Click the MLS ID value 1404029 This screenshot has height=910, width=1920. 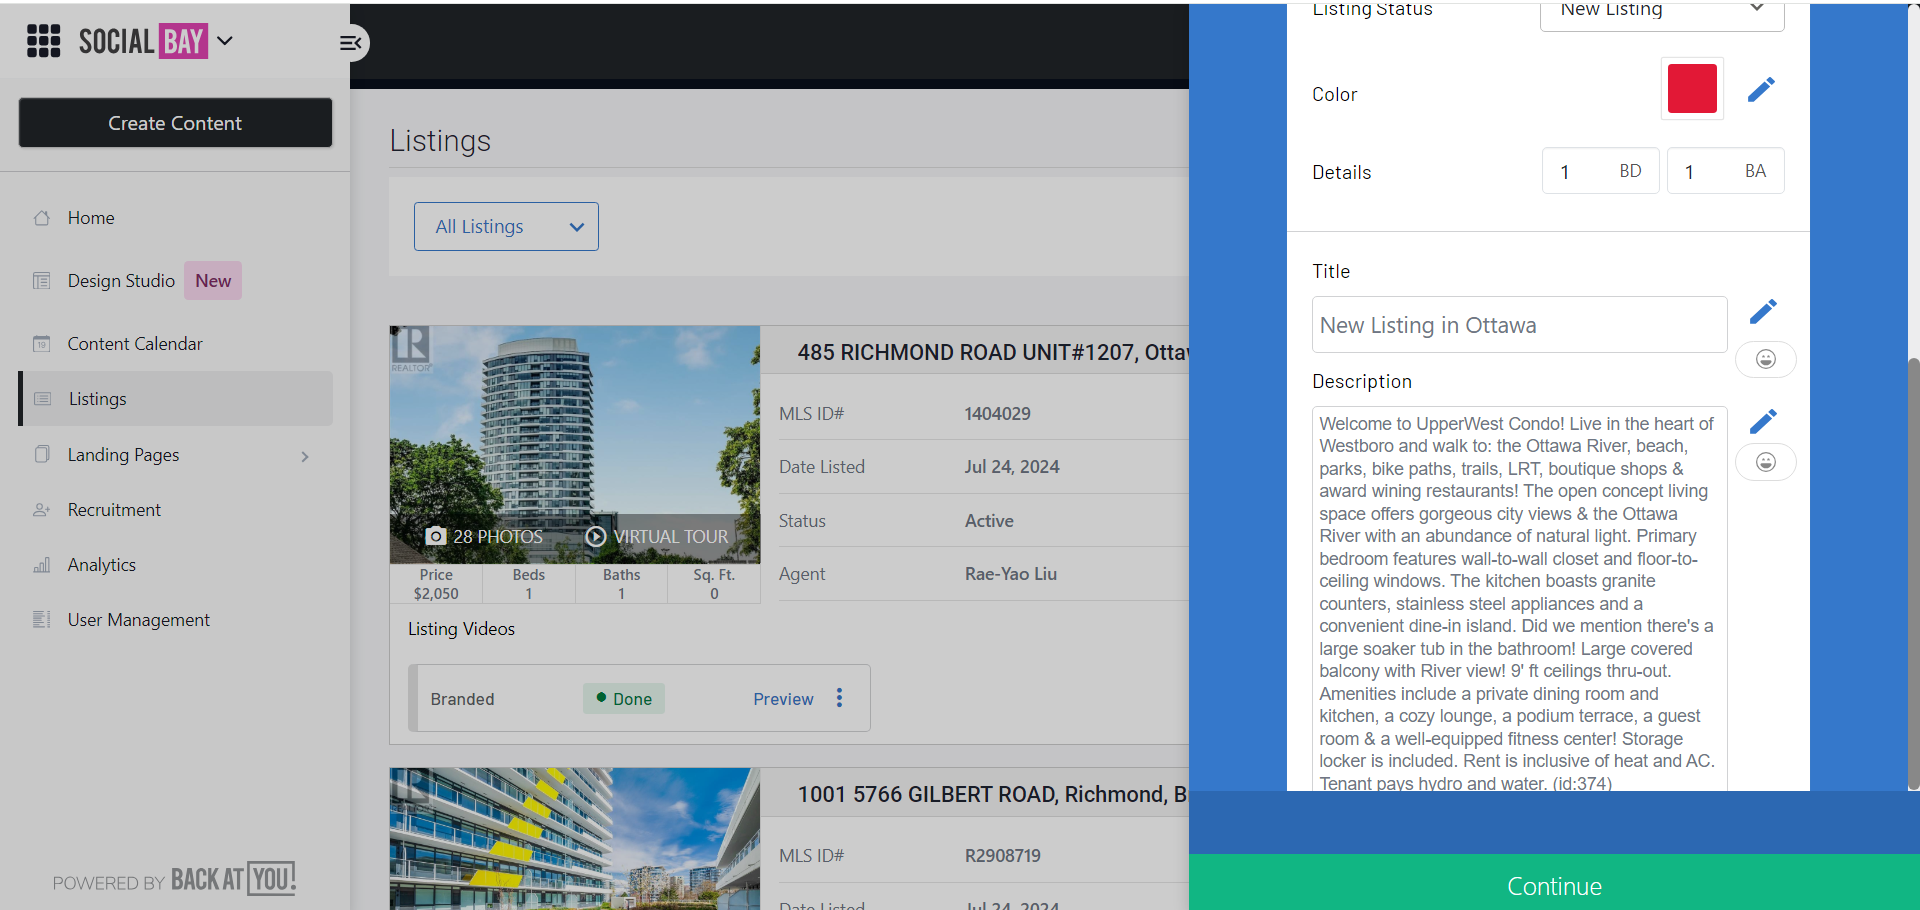click(x=997, y=414)
